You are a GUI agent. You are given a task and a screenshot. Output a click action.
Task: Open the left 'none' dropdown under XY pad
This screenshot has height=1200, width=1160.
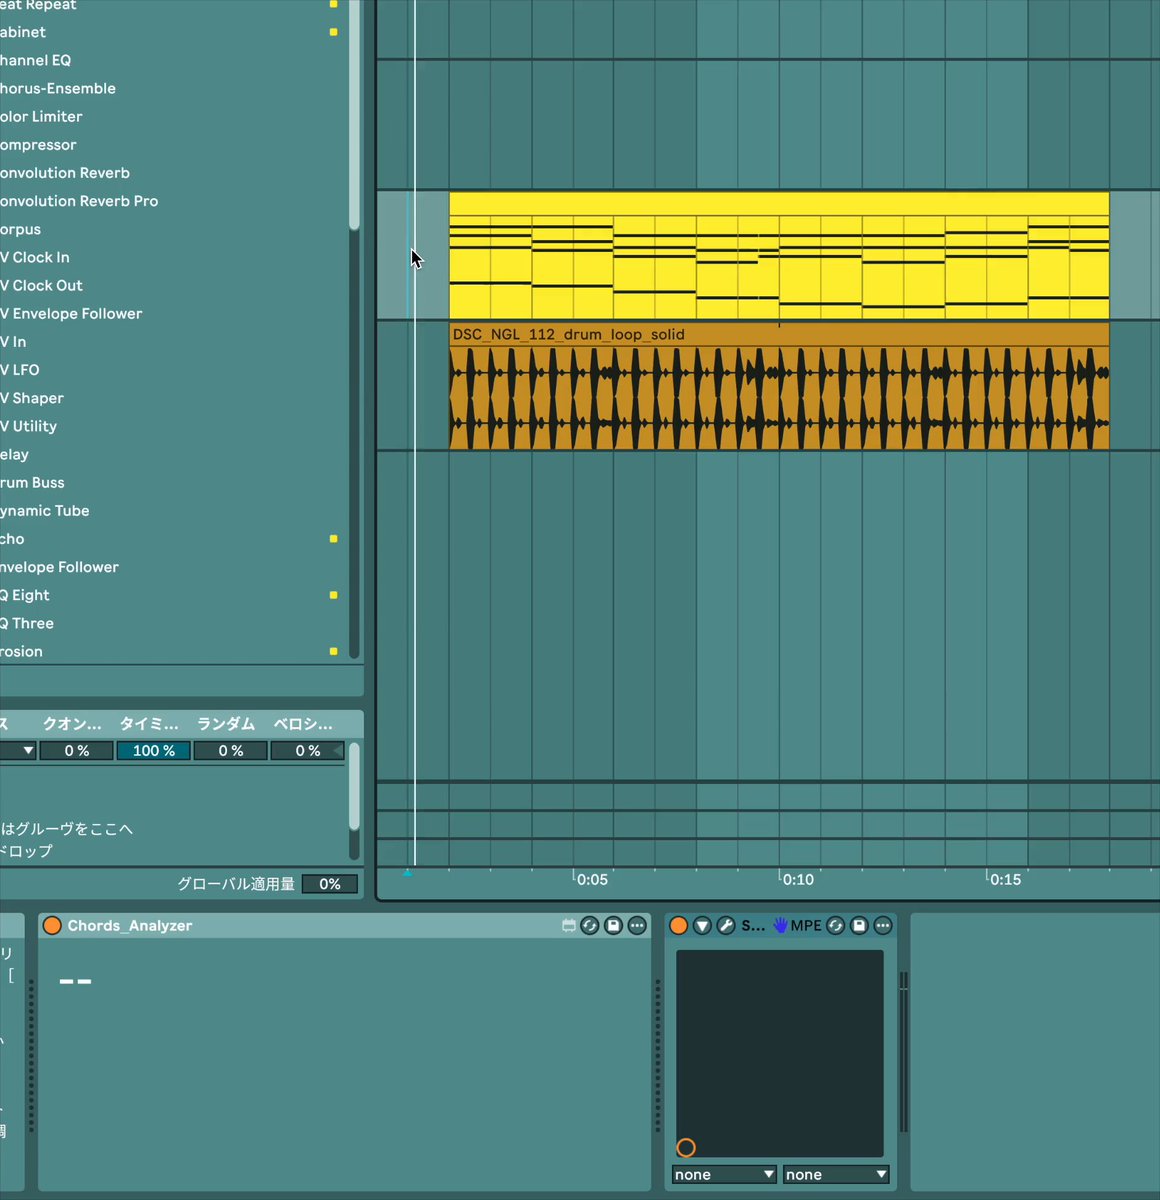pos(725,1174)
